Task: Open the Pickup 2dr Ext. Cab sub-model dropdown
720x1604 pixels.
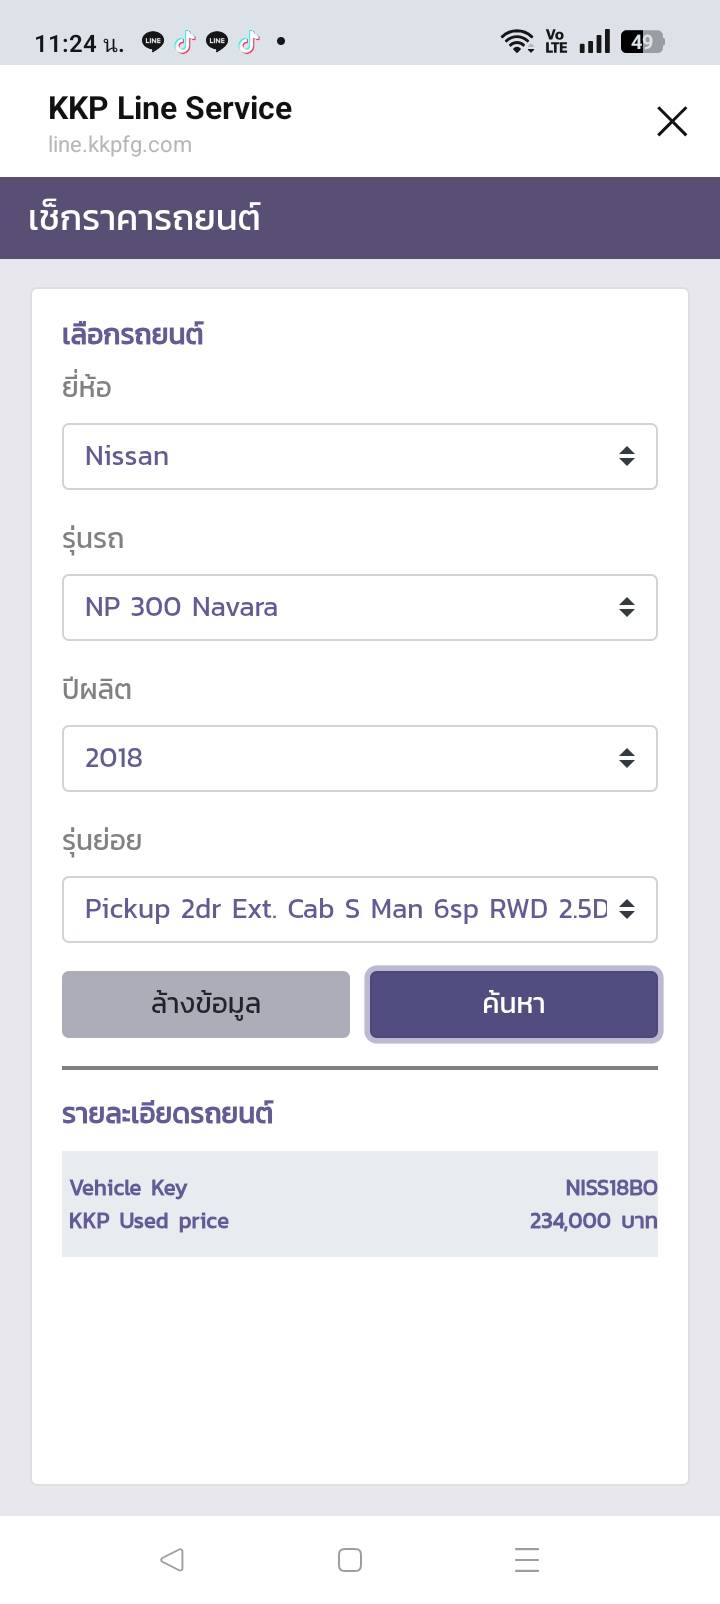Action: [x=360, y=910]
